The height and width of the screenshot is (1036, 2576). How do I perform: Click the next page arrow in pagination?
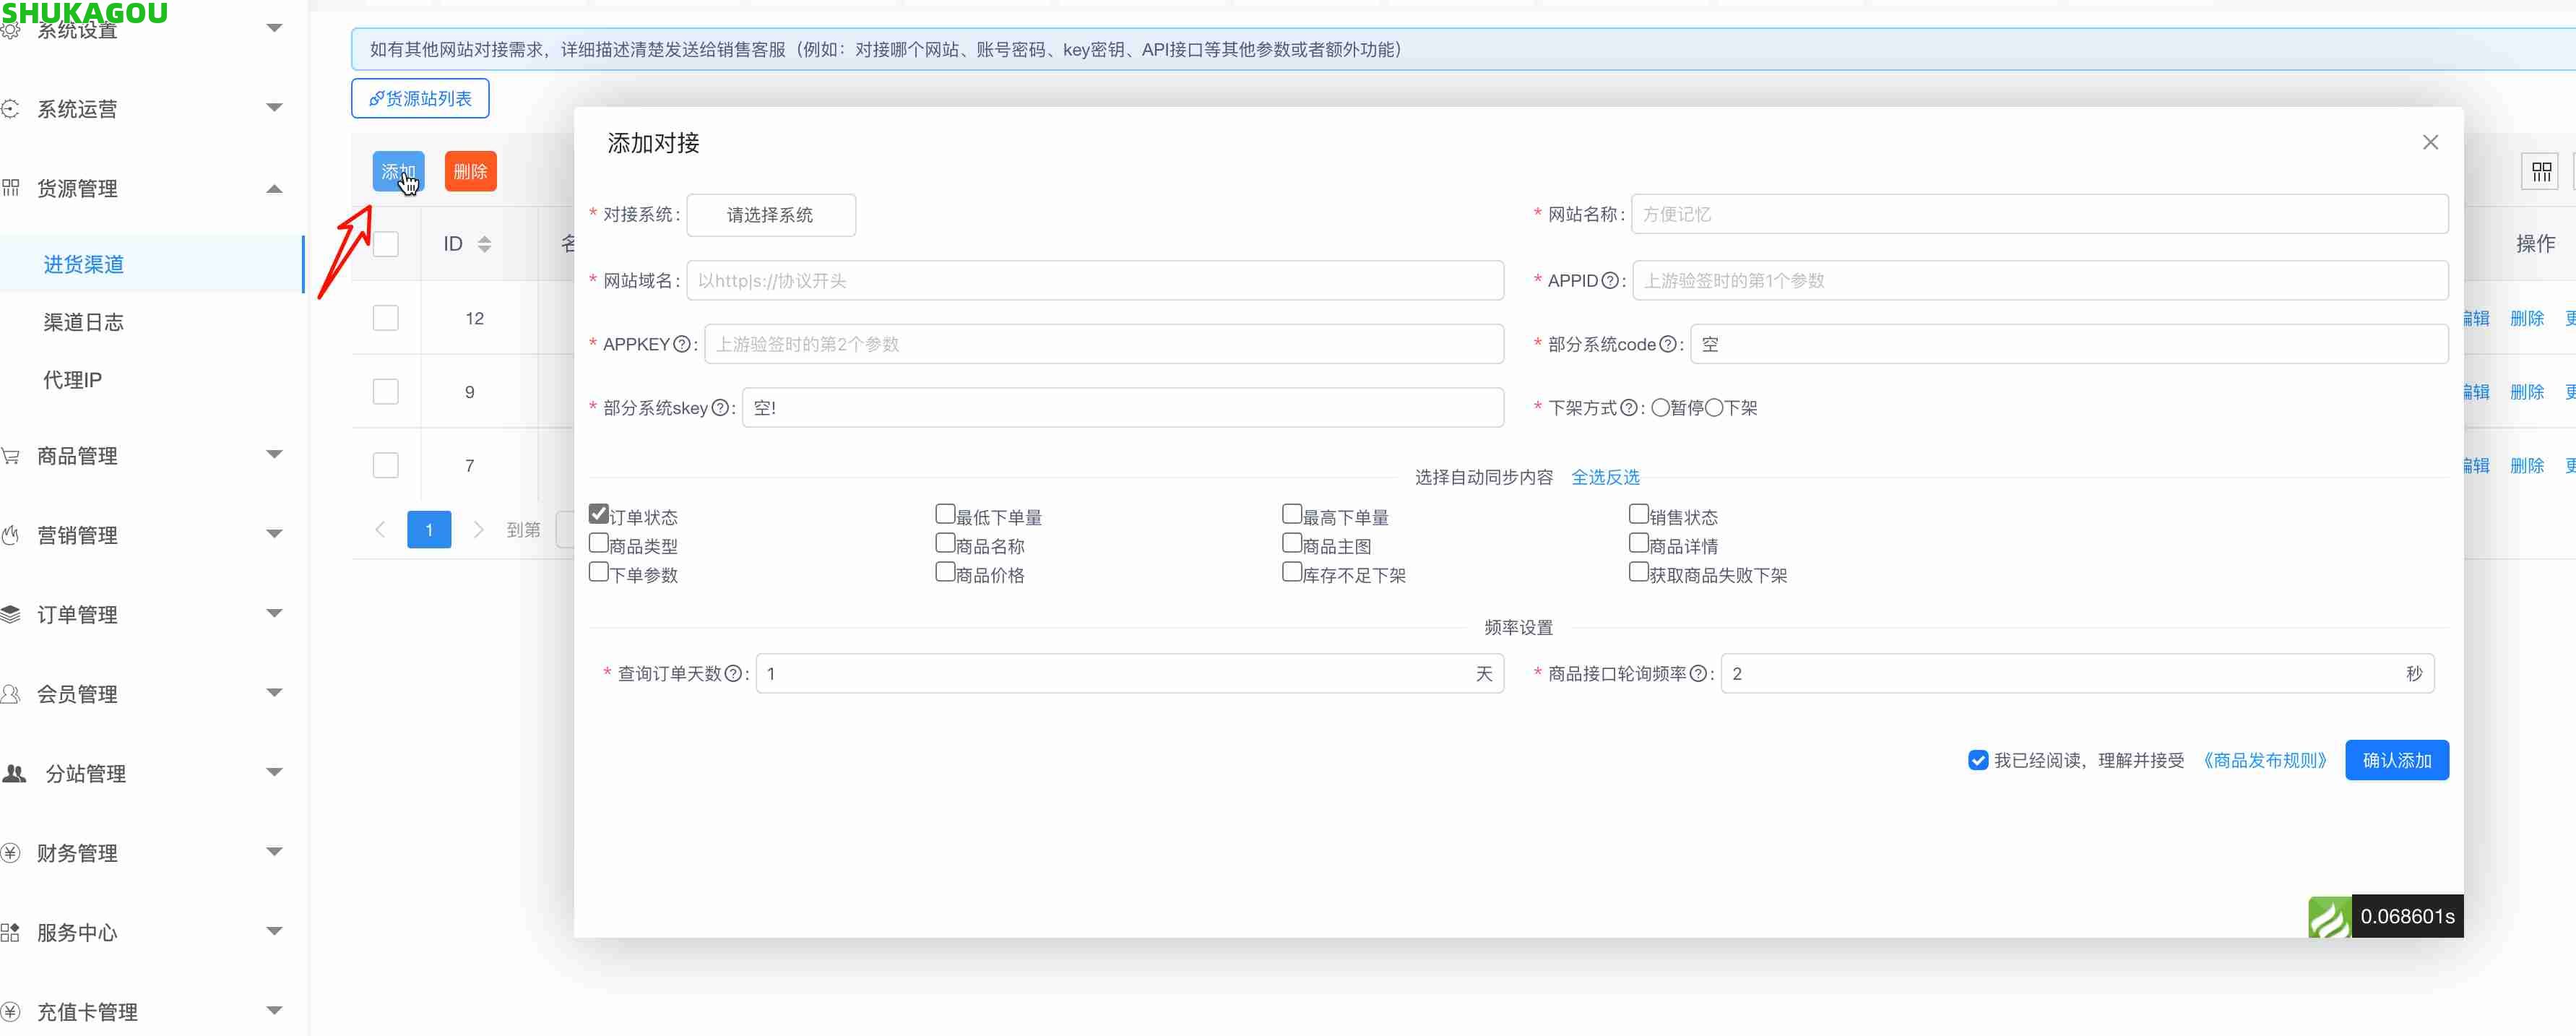(478, 529)
